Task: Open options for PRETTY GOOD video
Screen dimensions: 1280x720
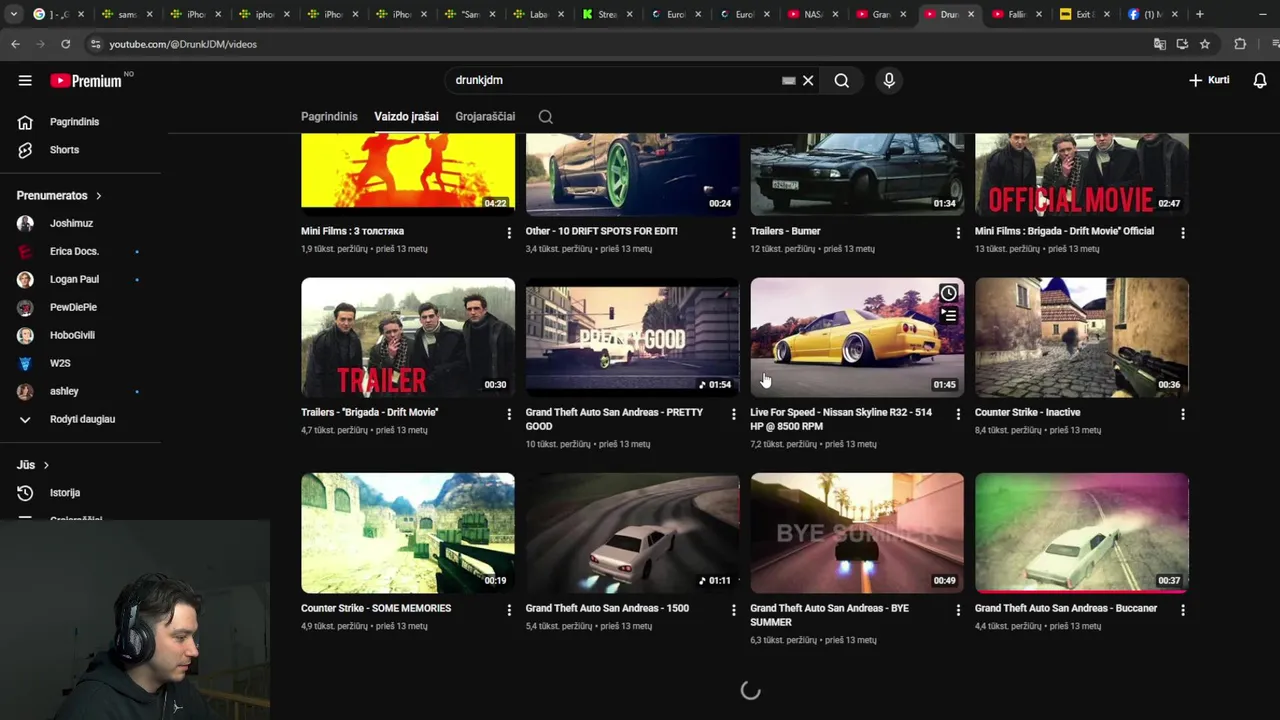Action: pyautogui.click(x=733, y=414)
